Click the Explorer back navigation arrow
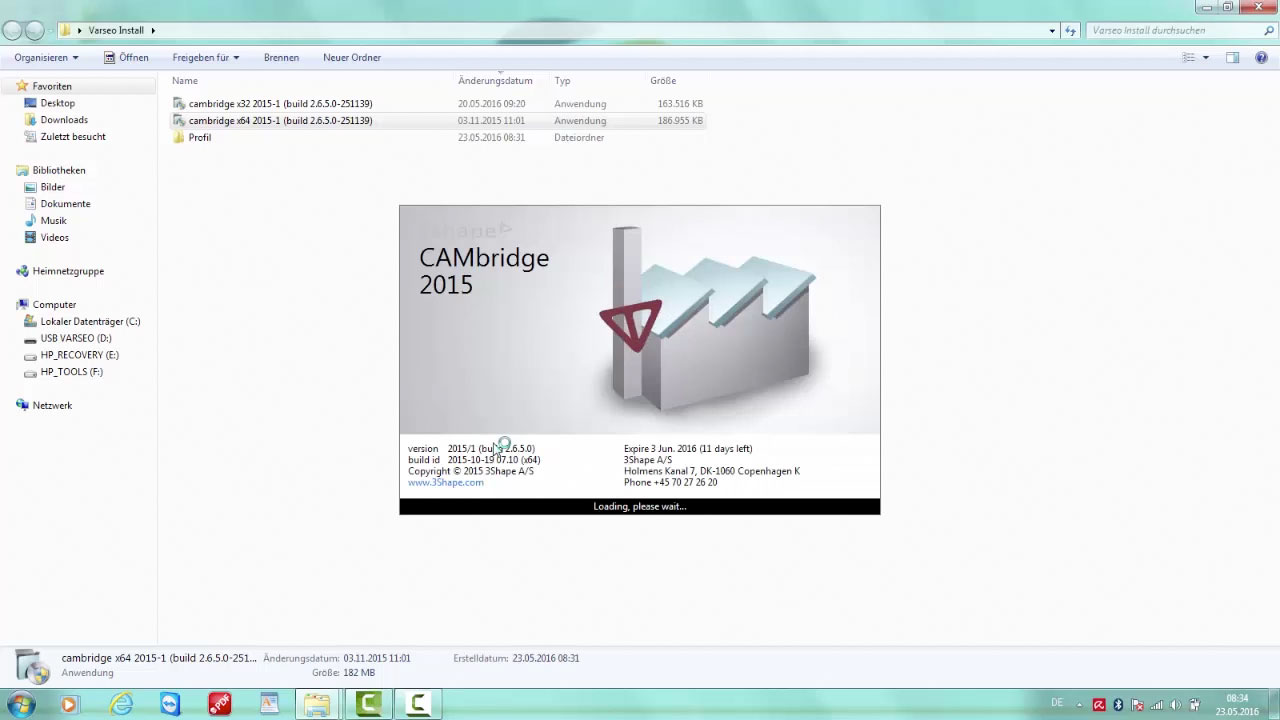The image size is (1280, 720). (x=13, y=31)
